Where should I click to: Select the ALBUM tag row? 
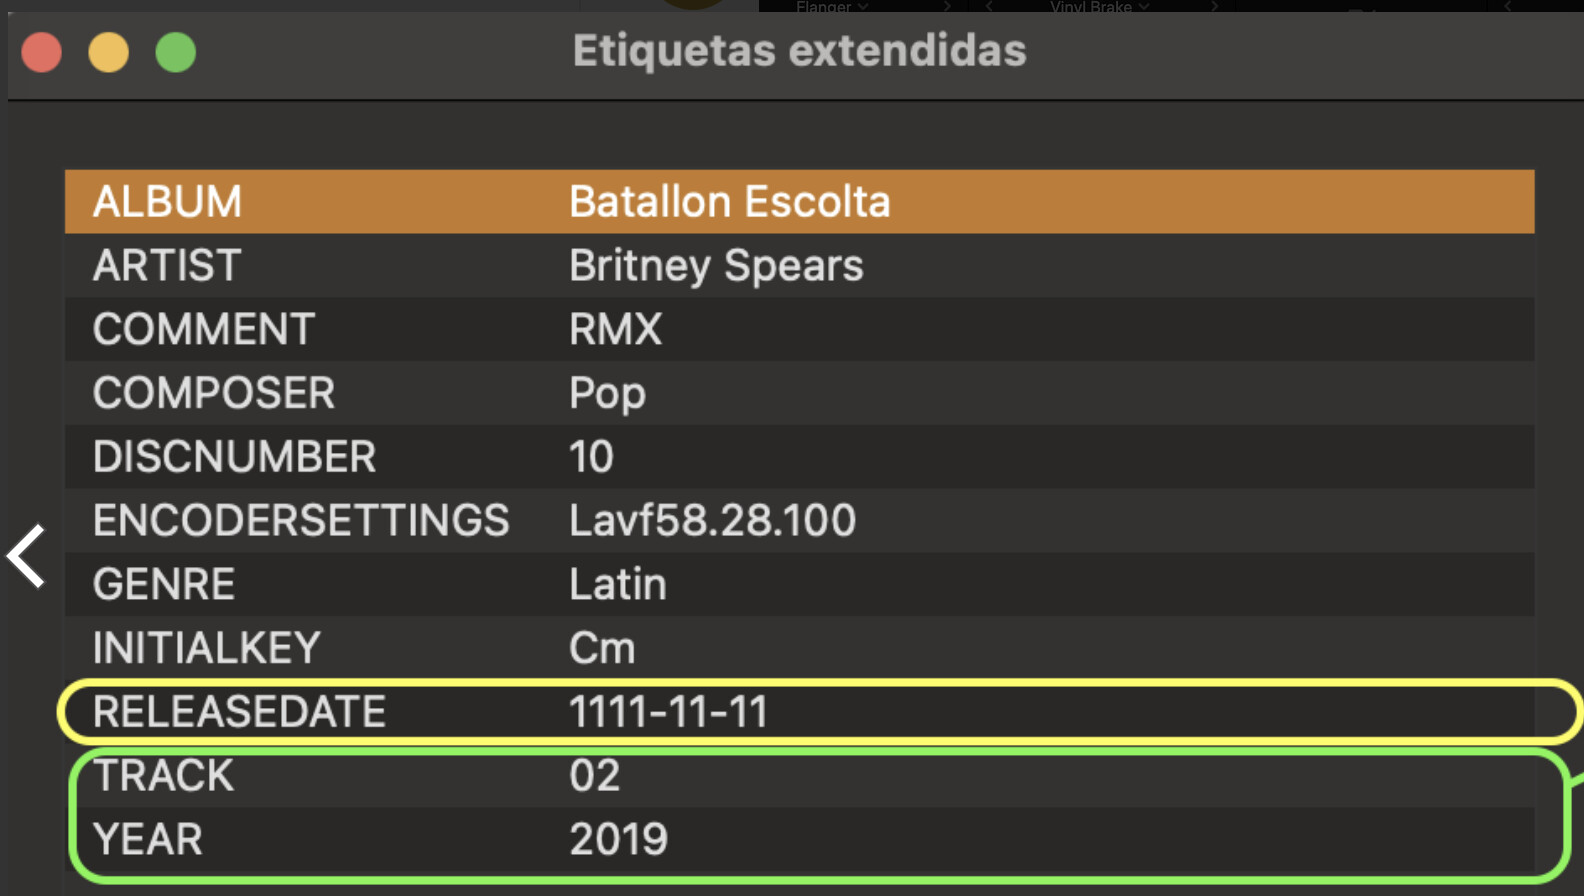point(799,201)
